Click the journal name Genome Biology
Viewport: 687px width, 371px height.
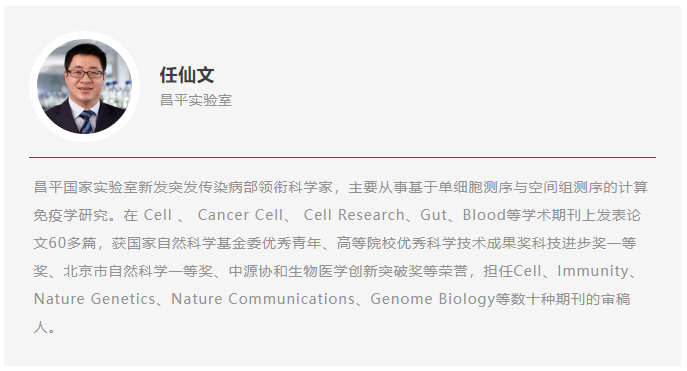coord(432,299)
